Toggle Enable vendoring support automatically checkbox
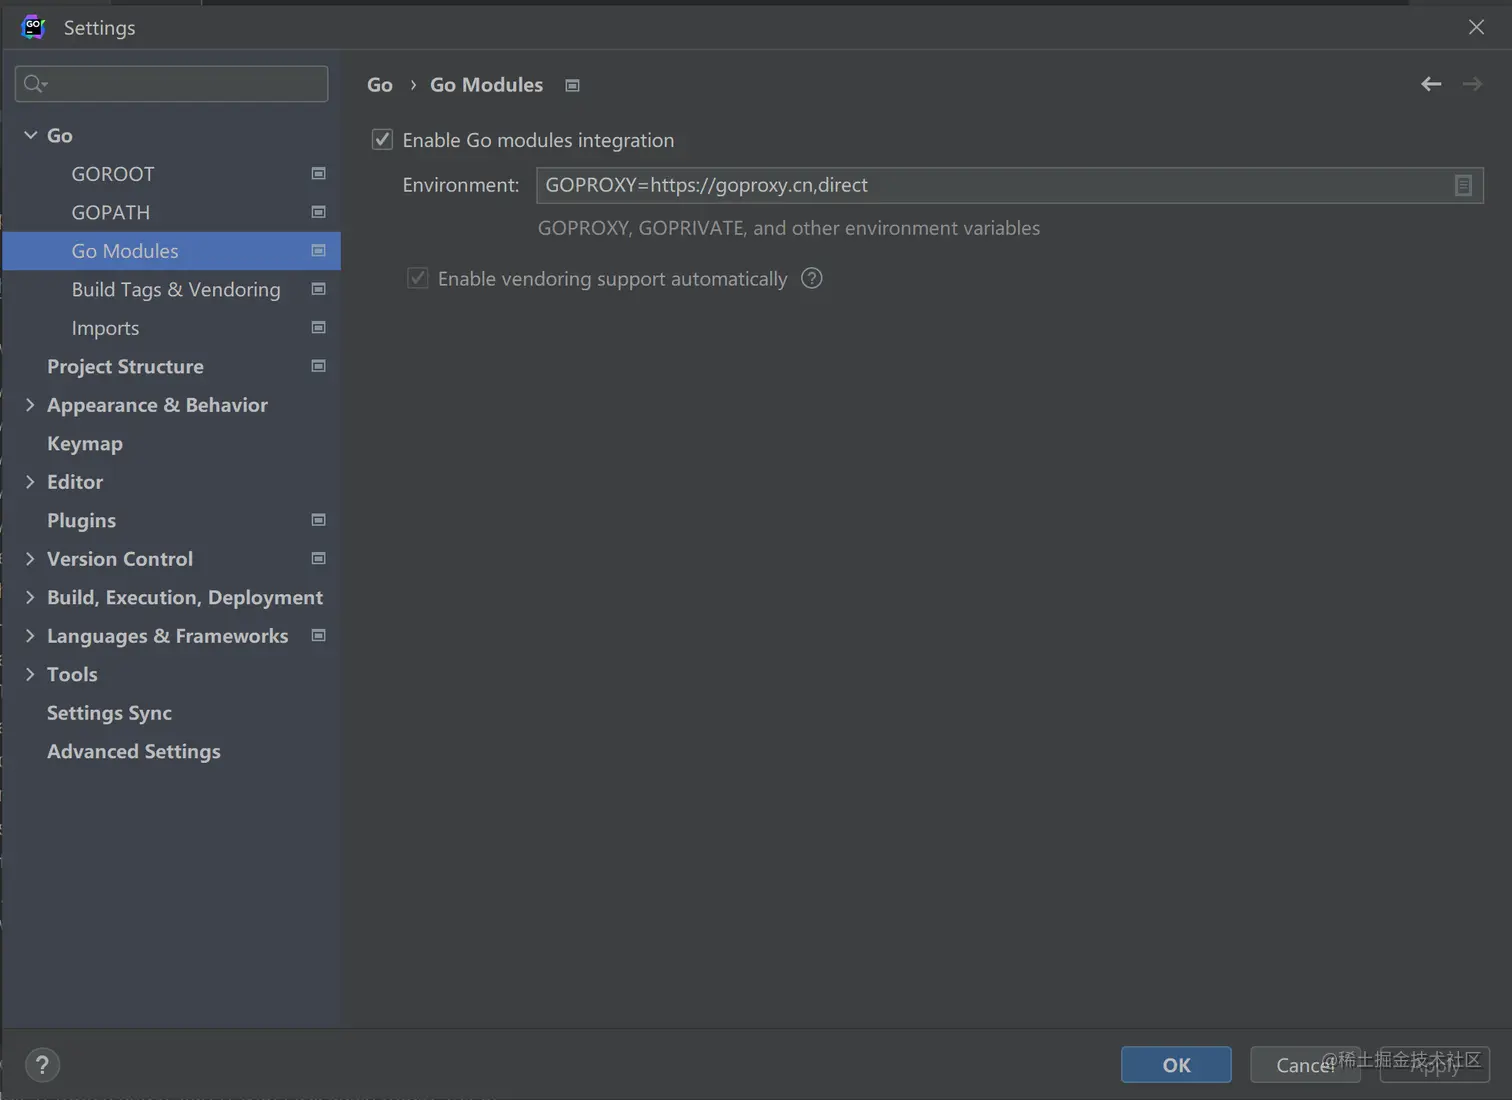 pyautogui.click(x=418, y=278)
